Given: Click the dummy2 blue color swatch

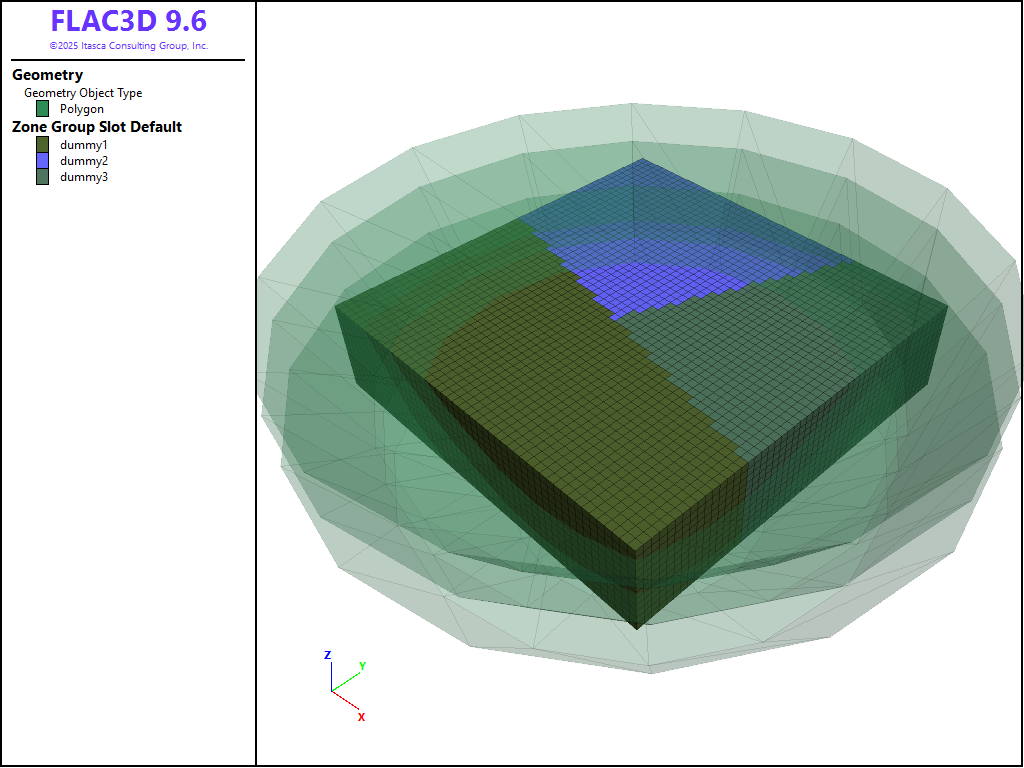Looking at the screenshot, I should click(x=43, y=161).
